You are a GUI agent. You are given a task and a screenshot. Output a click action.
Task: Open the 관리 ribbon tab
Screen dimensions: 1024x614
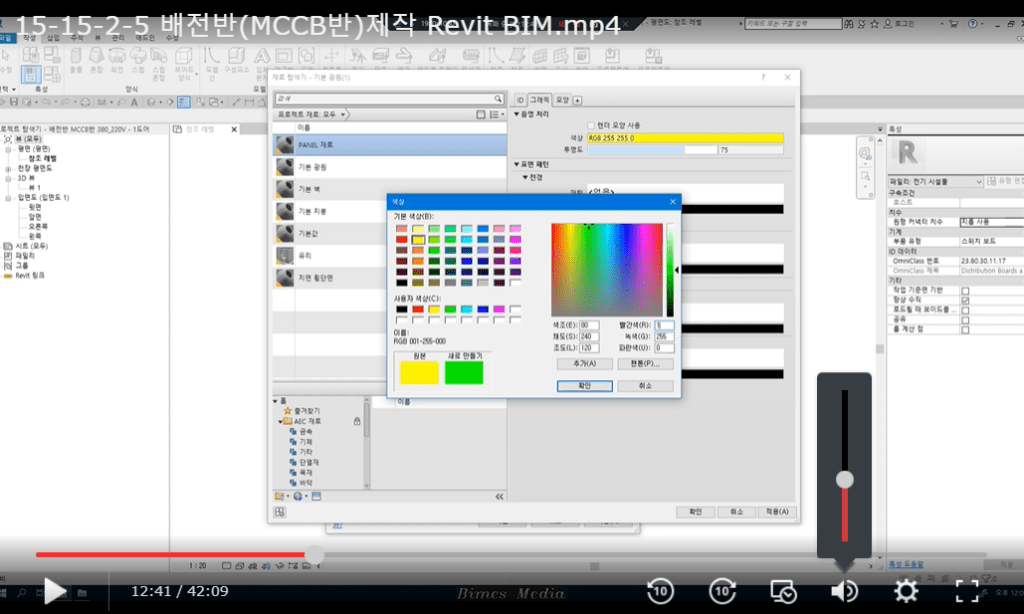[x=118, y=38]
